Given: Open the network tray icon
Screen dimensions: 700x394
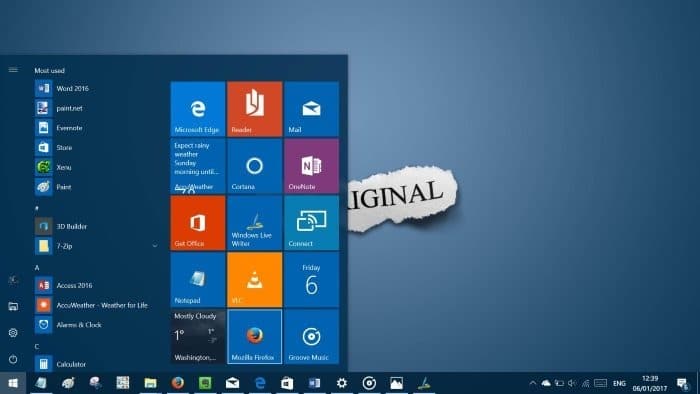Looking at the screenshot, I should 585,383.
